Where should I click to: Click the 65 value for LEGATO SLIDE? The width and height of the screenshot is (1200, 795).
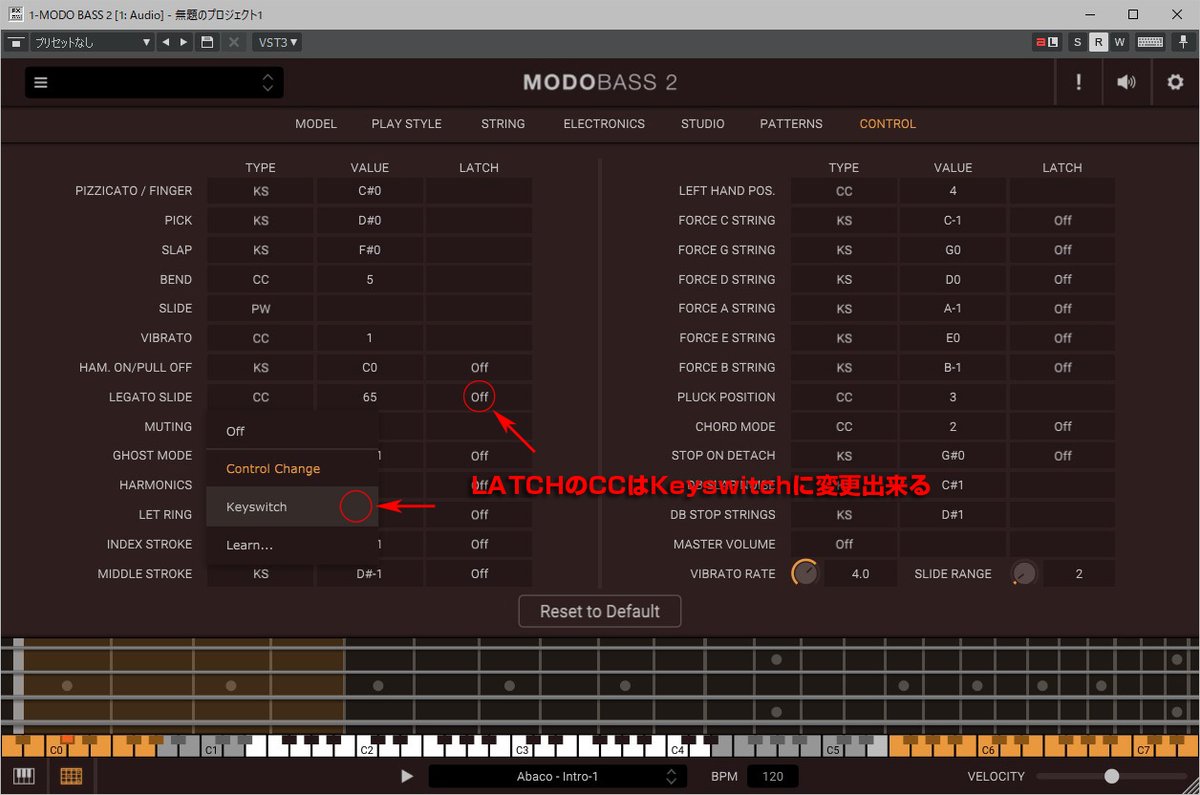tap(369, 397)
